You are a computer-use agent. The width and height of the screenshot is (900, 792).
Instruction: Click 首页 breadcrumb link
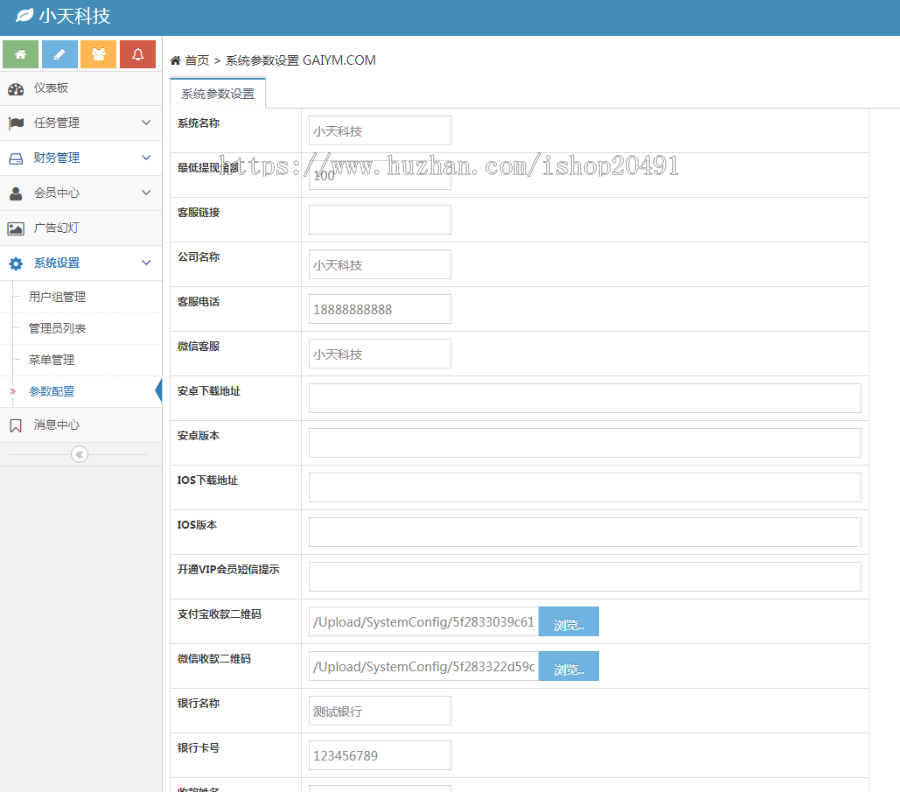(x=196, y=61)
